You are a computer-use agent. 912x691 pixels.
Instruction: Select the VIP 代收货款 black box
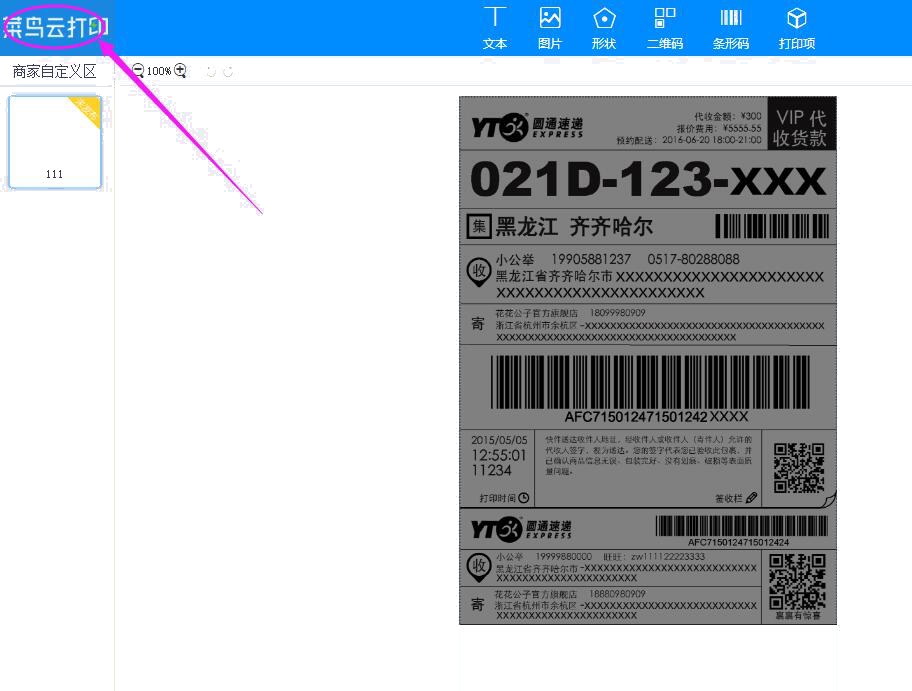801,124
